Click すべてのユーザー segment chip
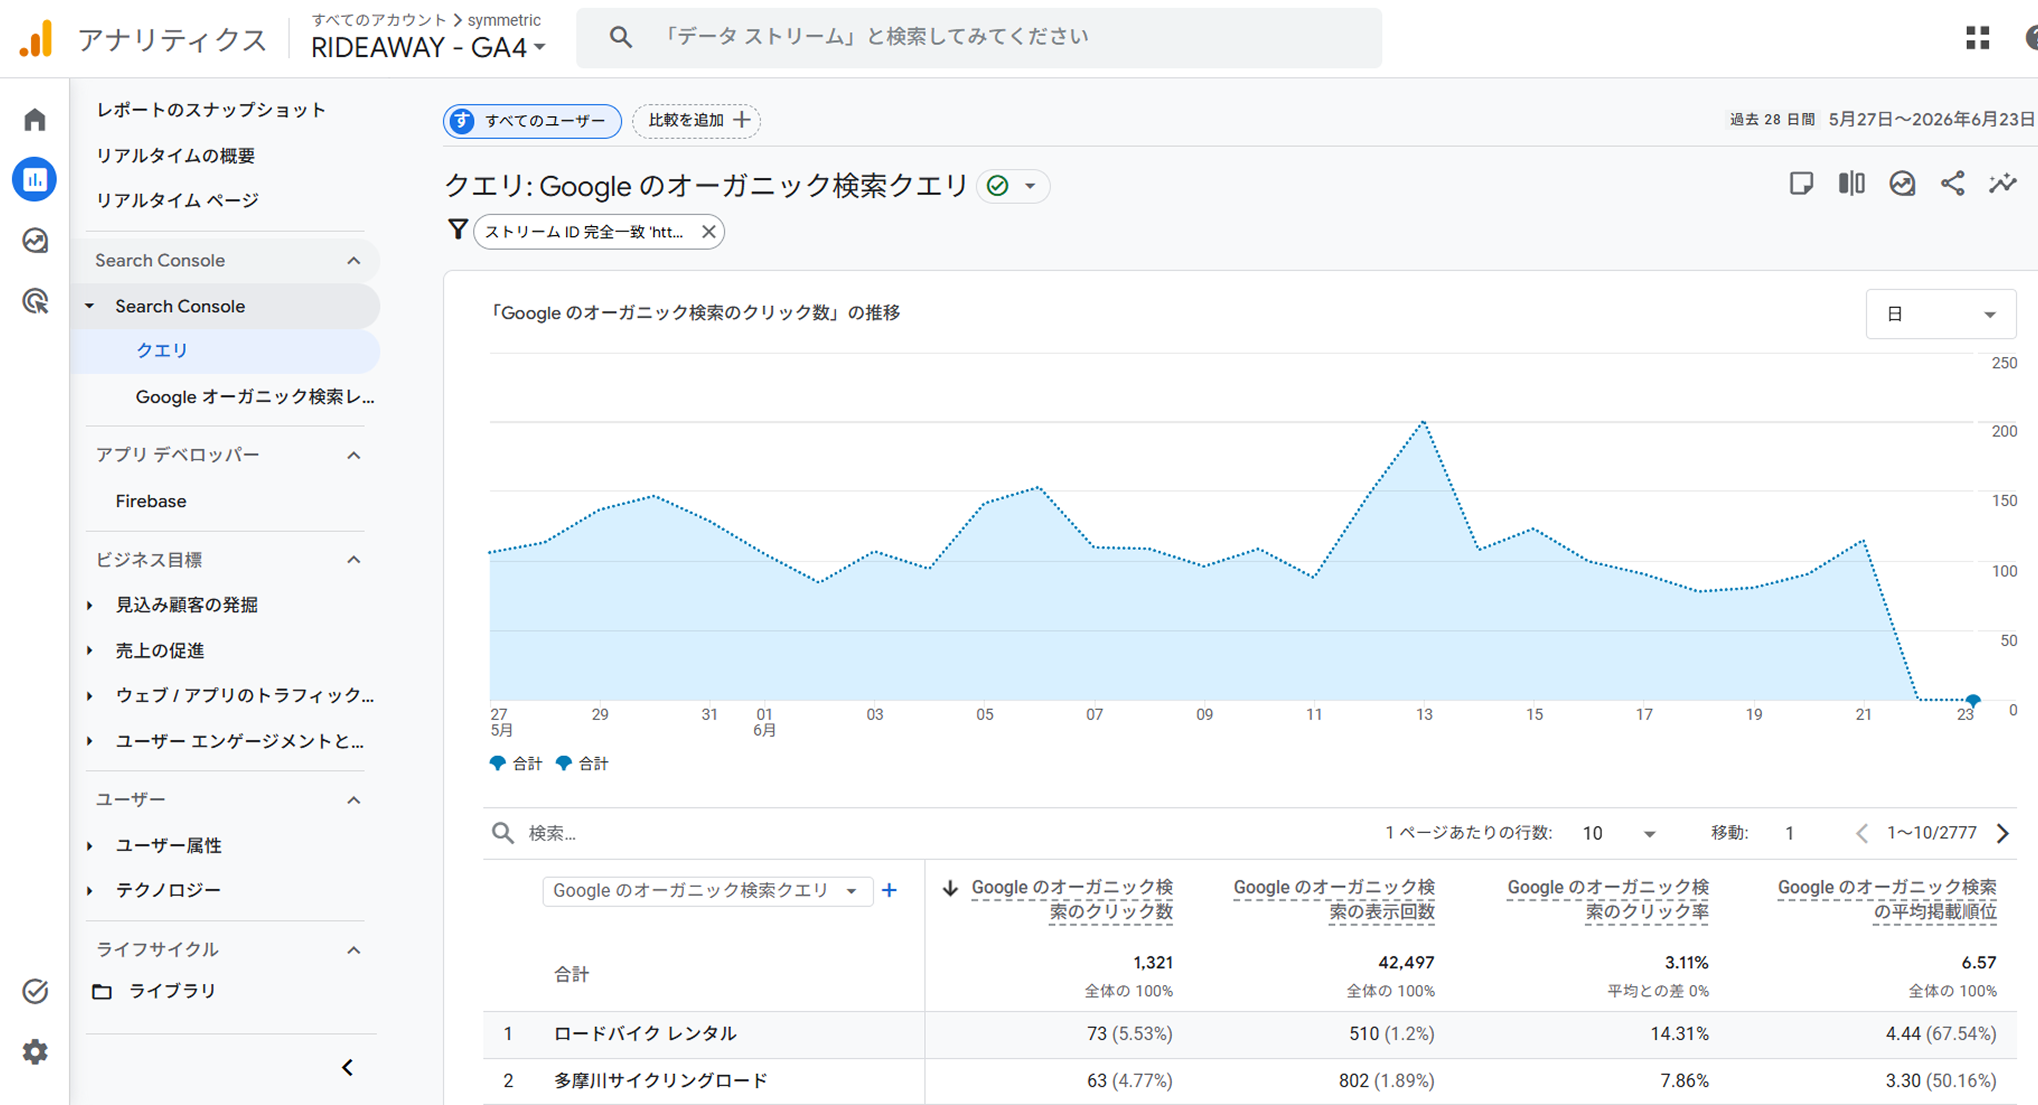This screenshot has width=2038, height=1105. point(532,121)
